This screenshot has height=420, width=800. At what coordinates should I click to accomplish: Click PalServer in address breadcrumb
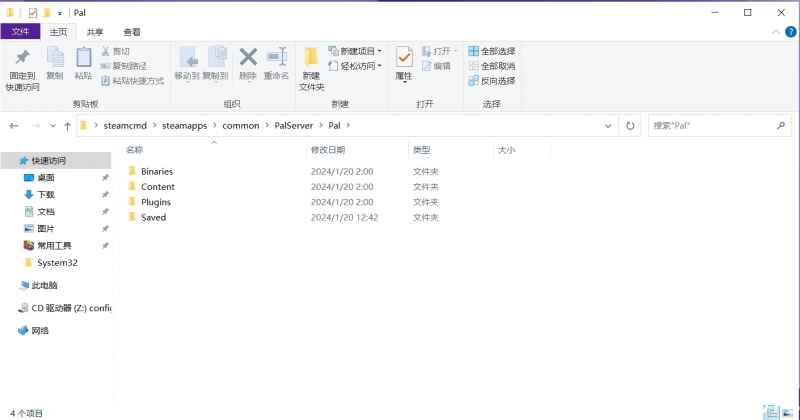293,126
